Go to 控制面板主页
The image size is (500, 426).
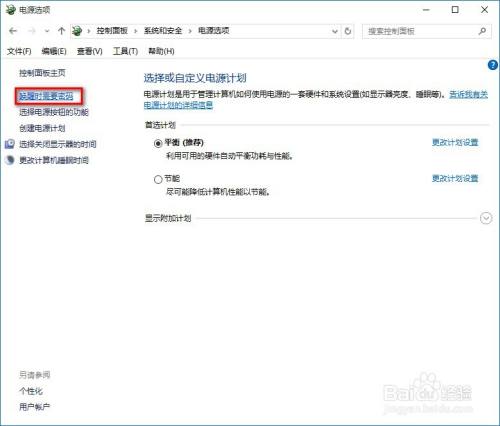click(x=42, y=73)
